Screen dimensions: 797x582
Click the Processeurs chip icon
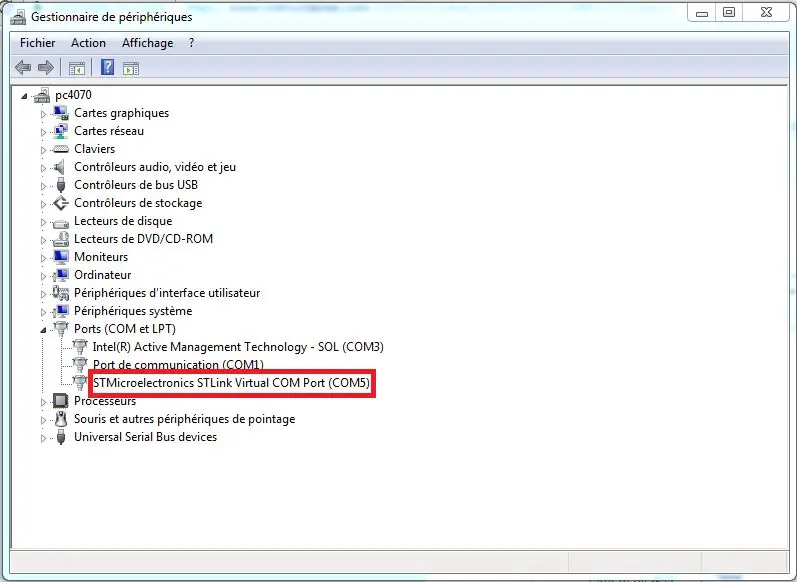(60, 401)
